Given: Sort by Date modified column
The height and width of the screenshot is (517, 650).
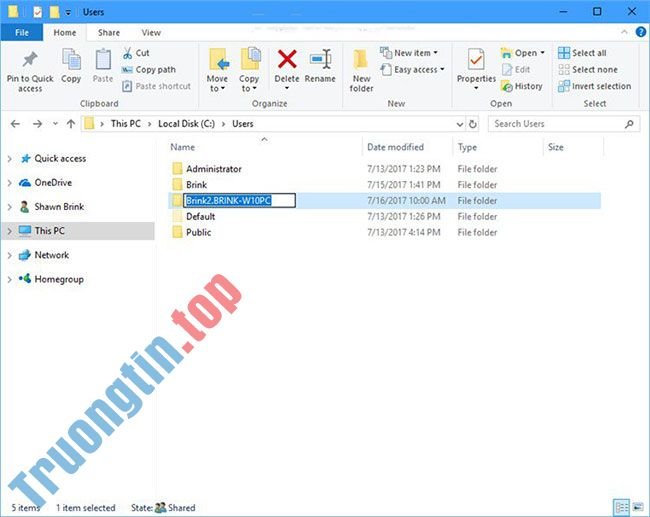Looking at the screenshot, I should click(395, 147).
